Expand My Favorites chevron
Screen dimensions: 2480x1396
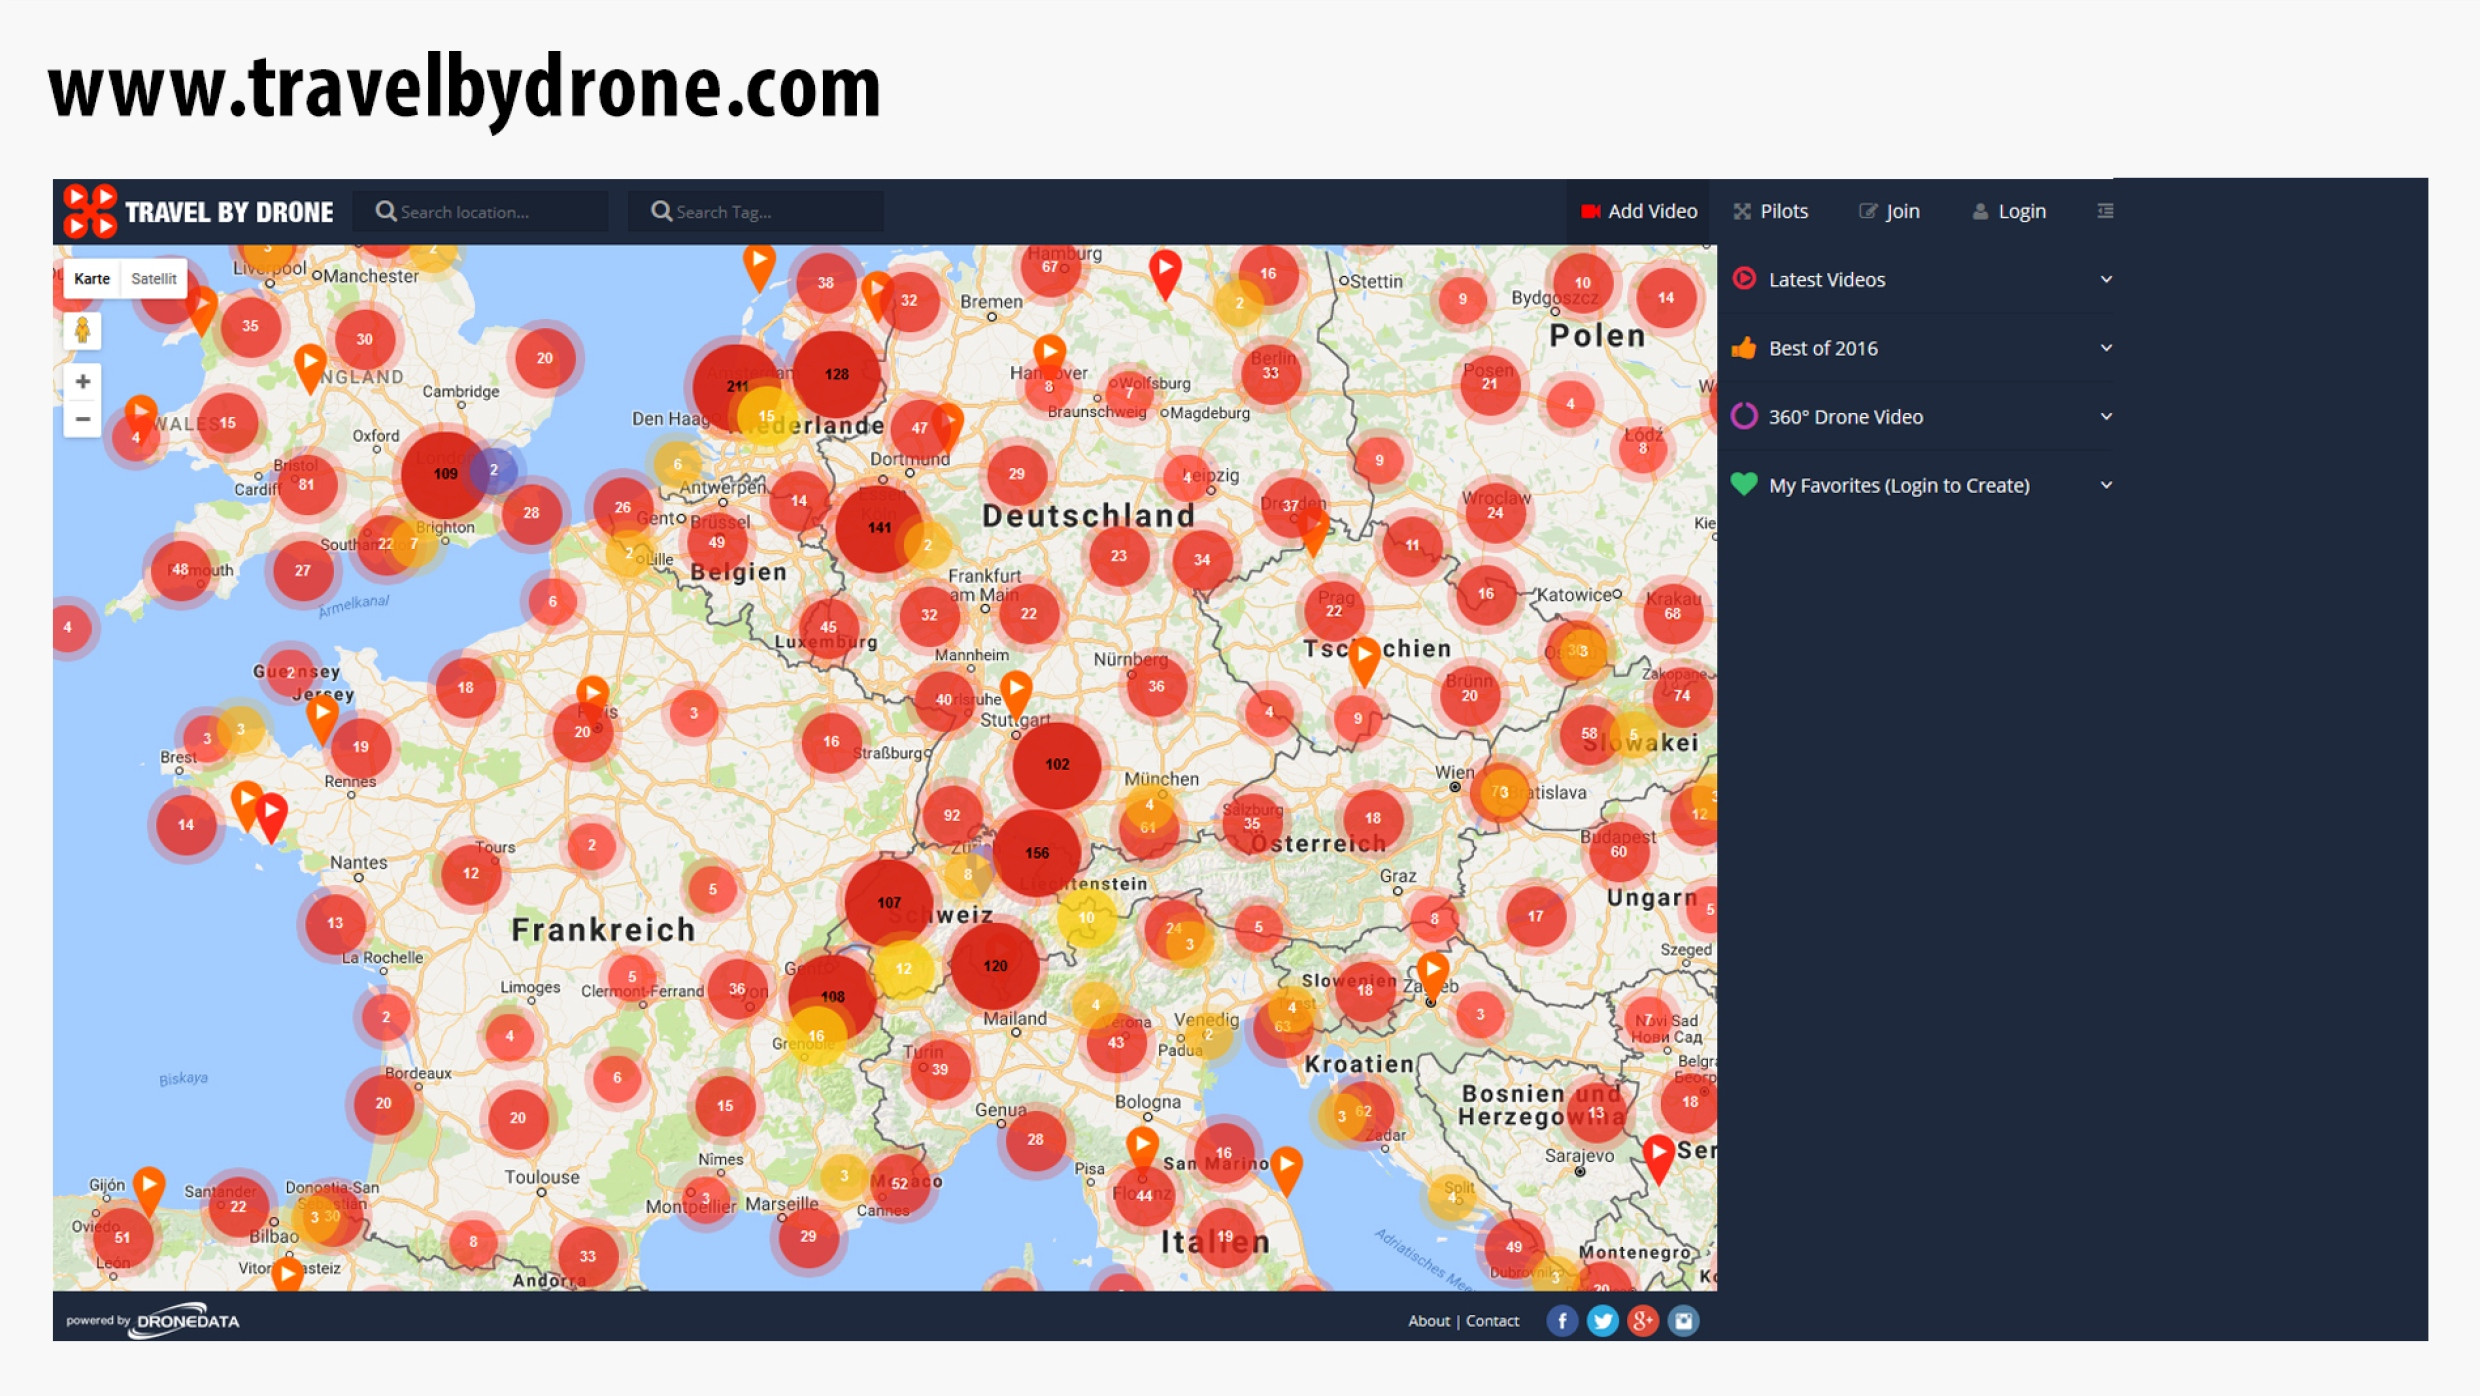point(2105,485)
